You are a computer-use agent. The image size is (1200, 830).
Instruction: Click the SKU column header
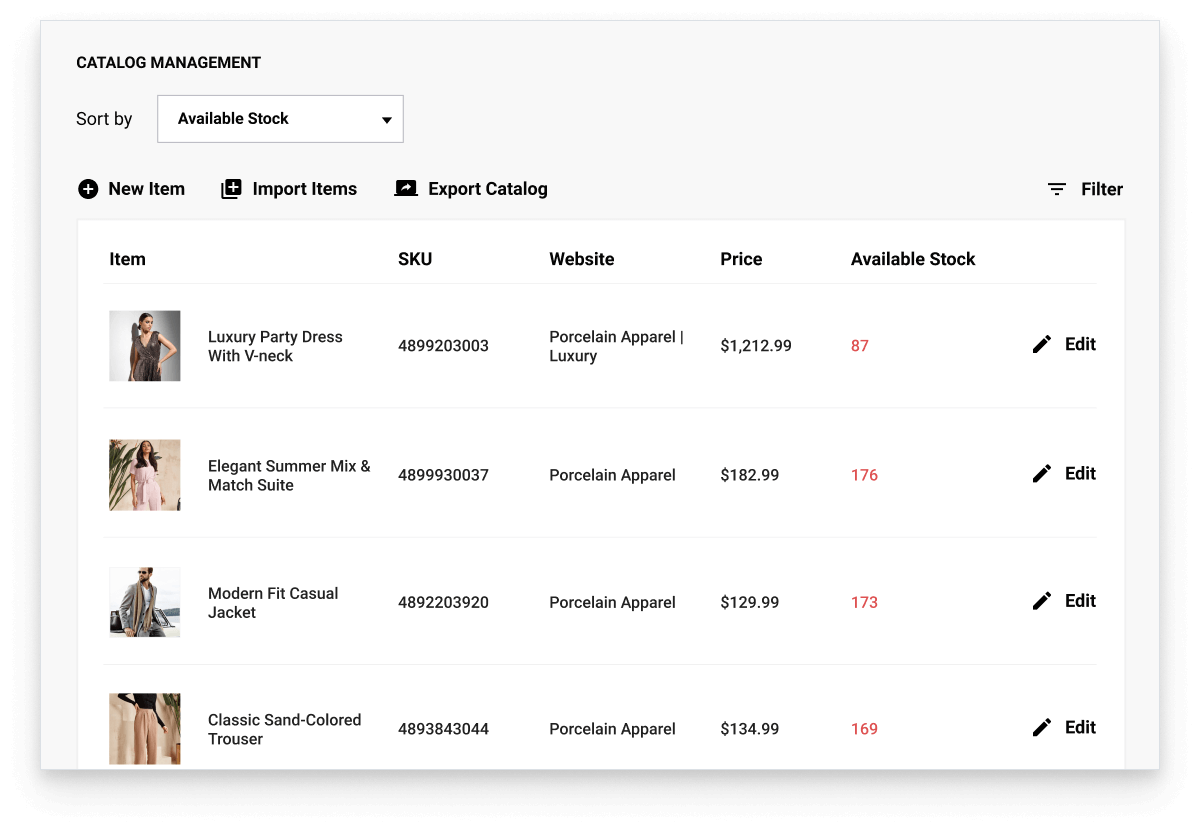pyautogui.click(x=415, y=259)
